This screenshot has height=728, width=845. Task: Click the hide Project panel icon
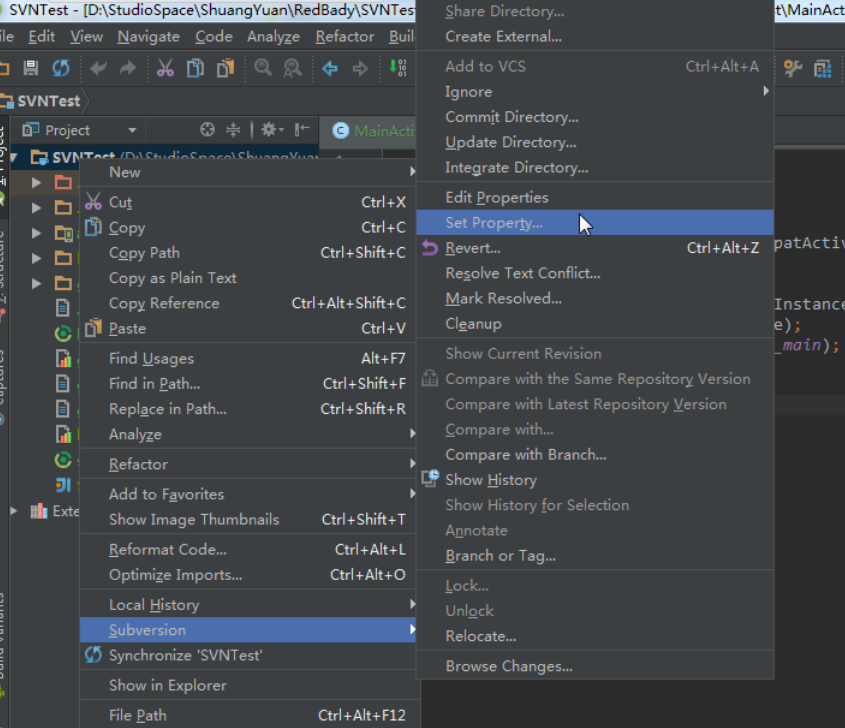pyautogui.click(x=302, y=129)
